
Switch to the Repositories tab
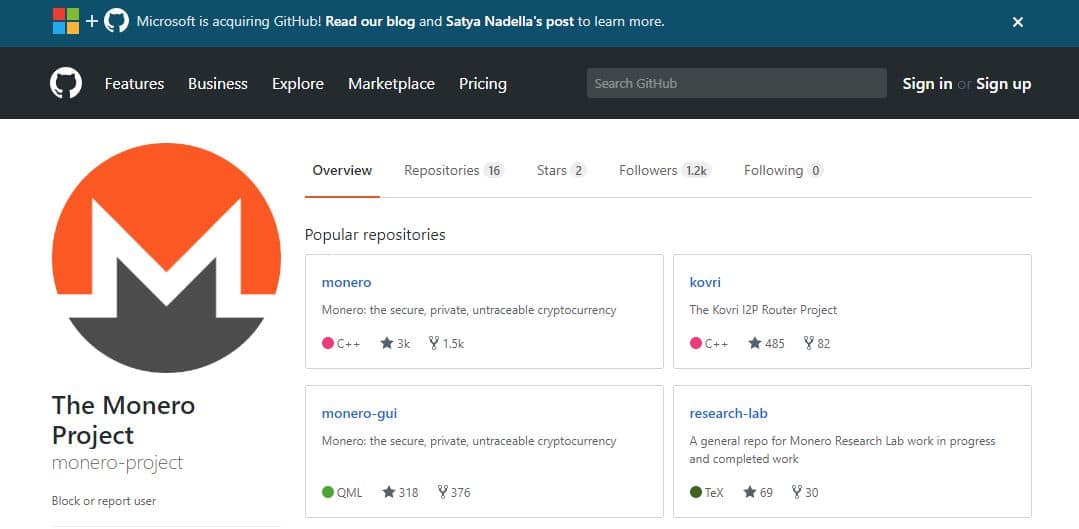point(452,171)
